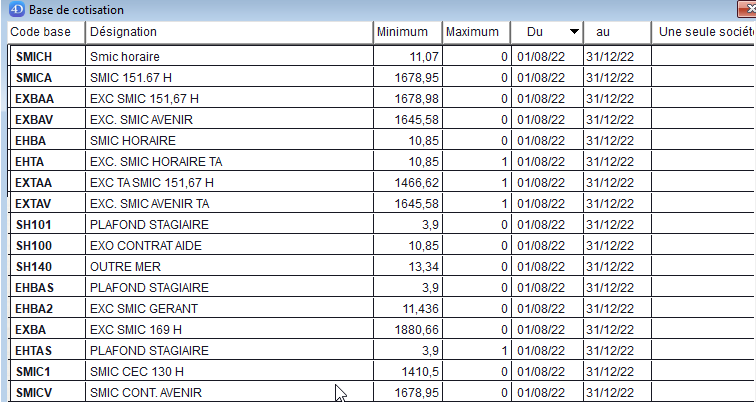Click the 4D application icon in title bar
756x402 pixels.
coord(17,9)
